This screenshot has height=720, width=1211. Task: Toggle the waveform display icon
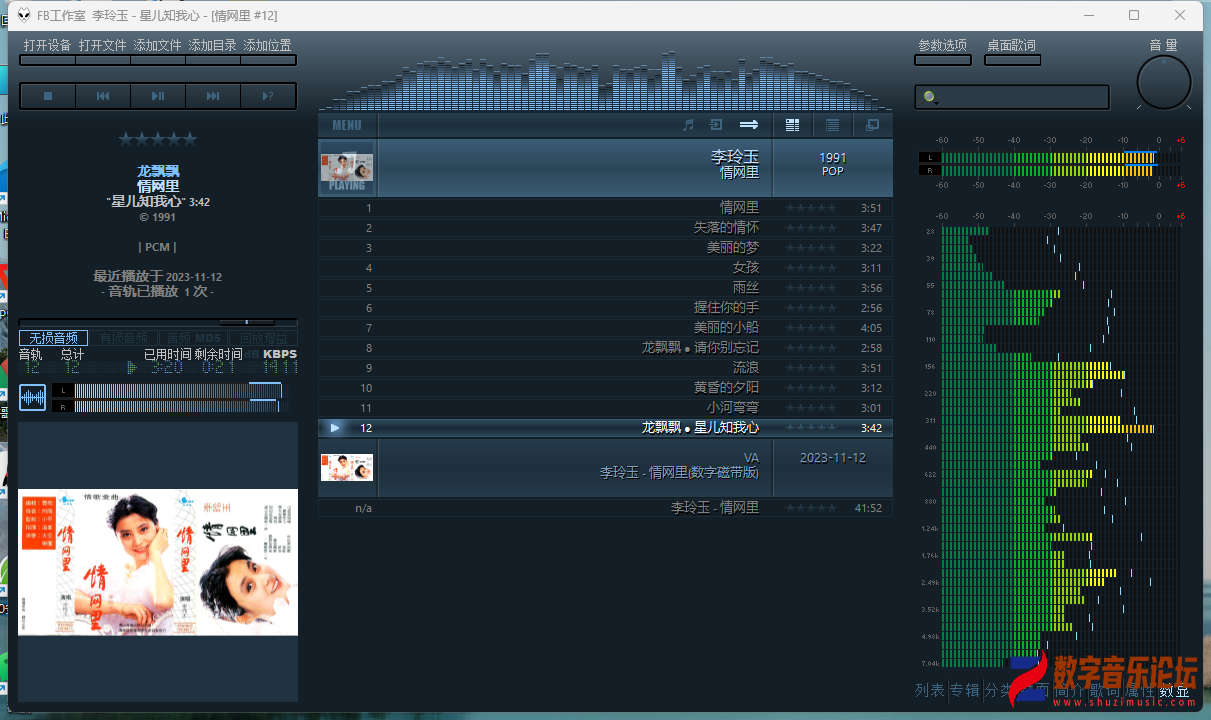pos(33,397)
